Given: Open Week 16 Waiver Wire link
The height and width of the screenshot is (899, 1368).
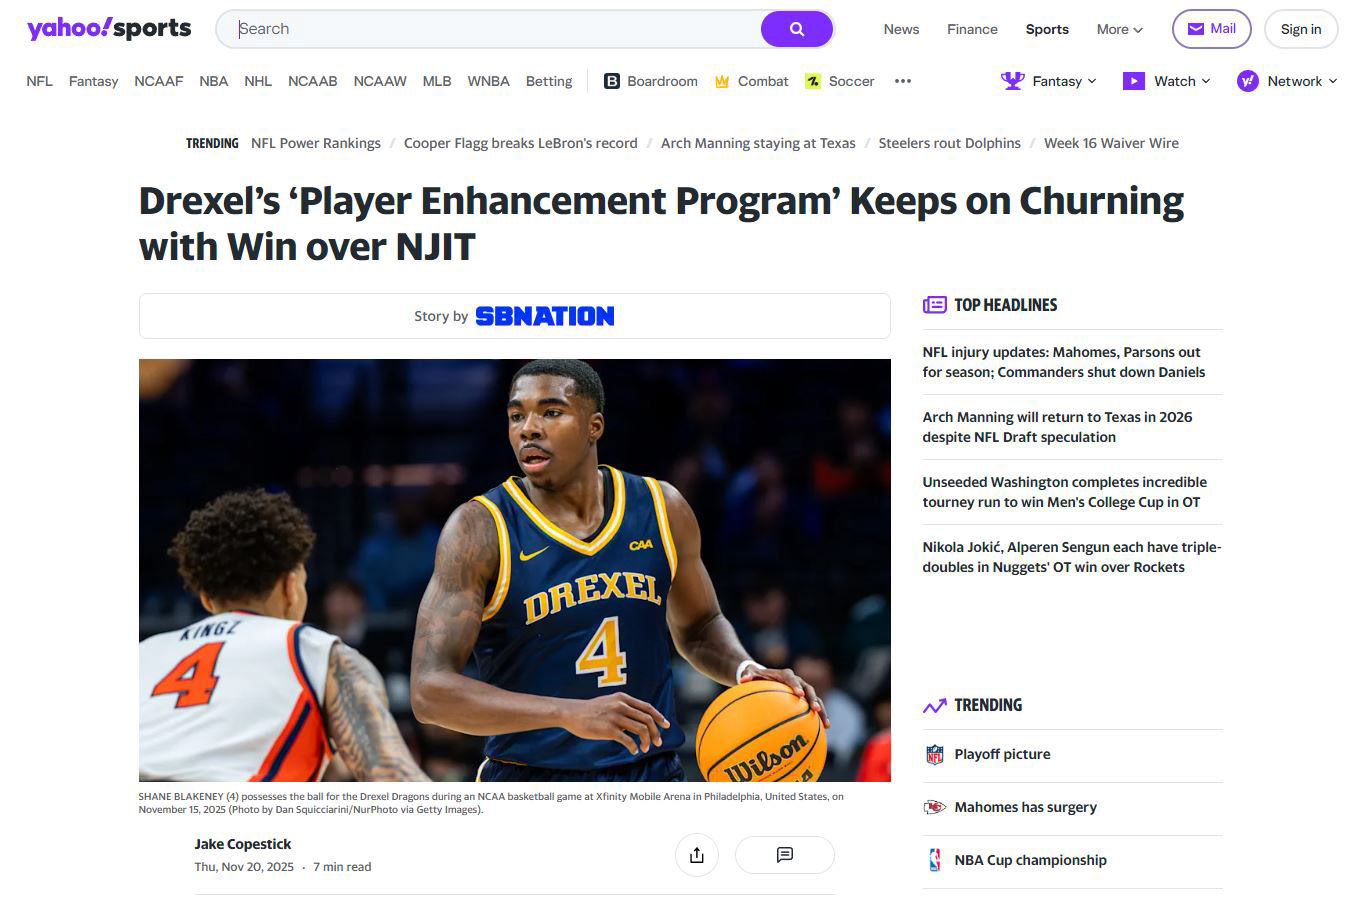Looking at the screenshot, I should tap(1111, 143).
